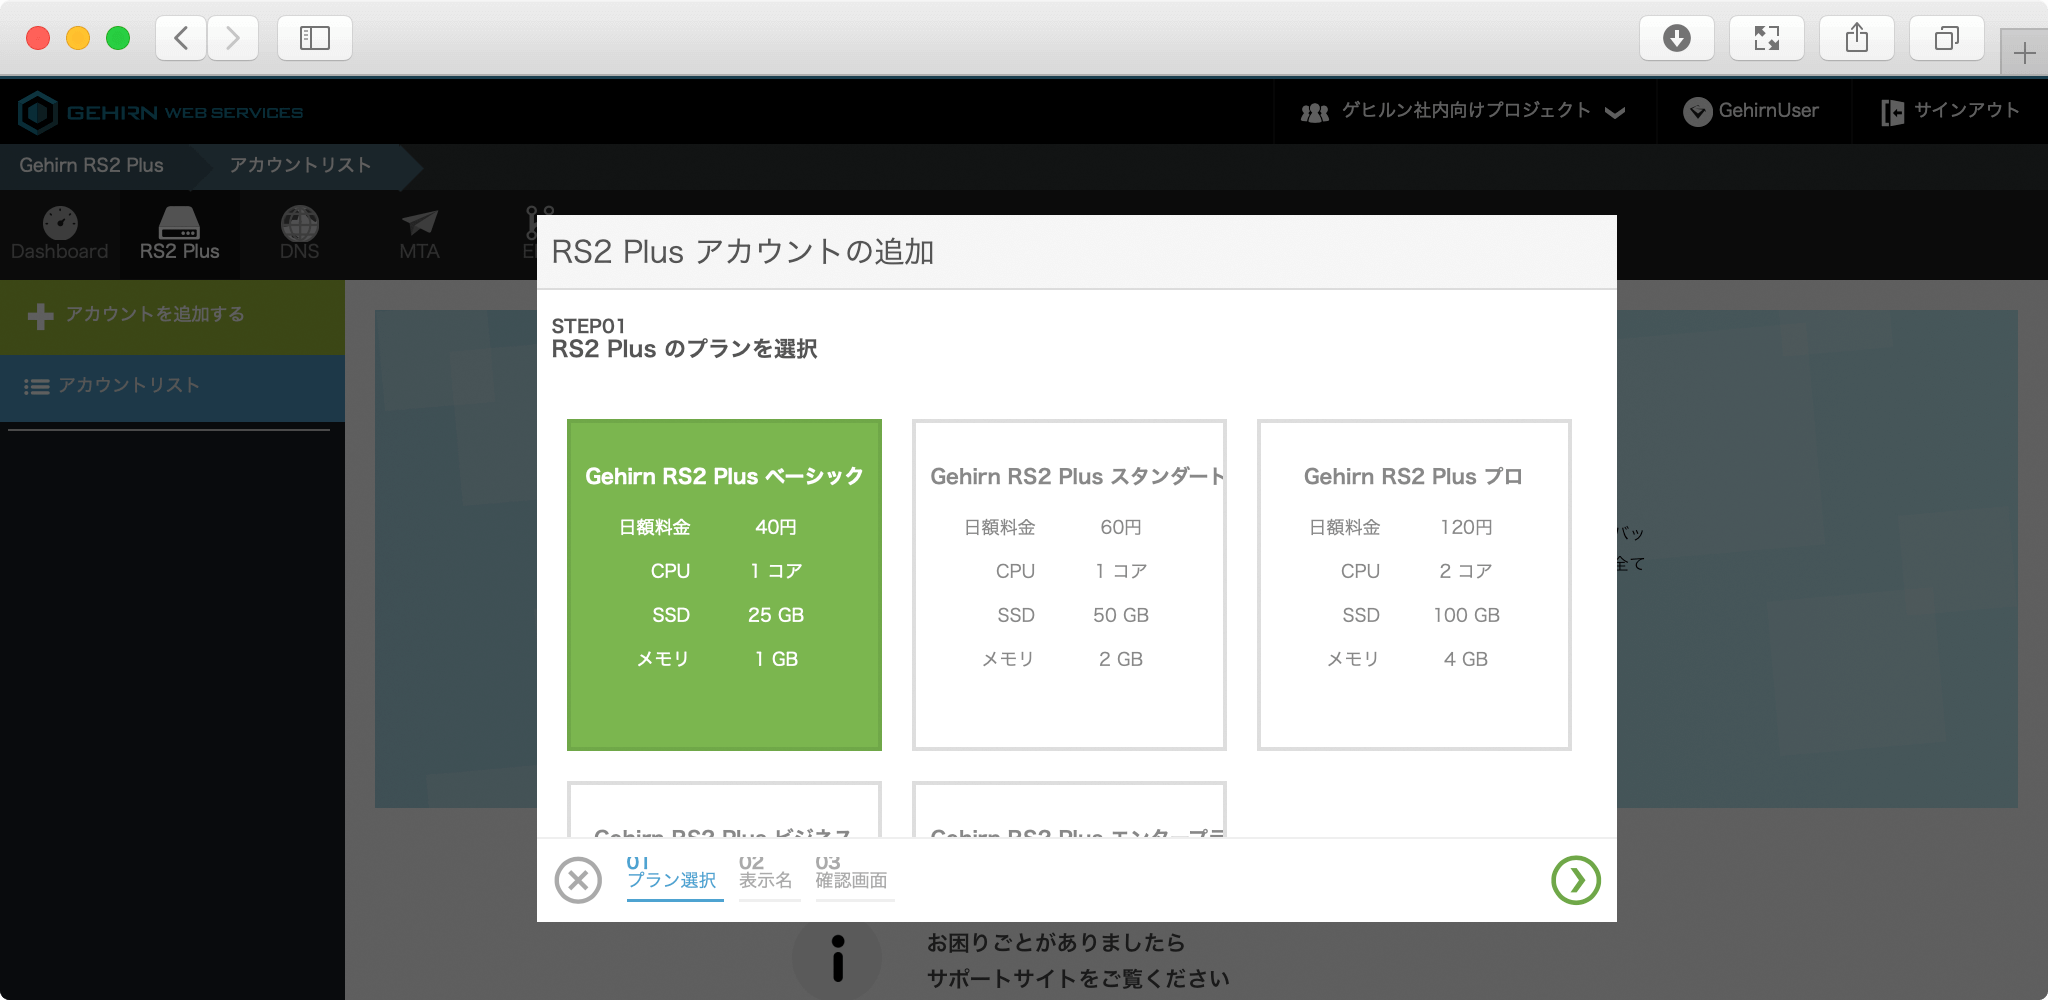2048x1000 pixels.
Task: Select the Gehirn RS2 Plus スタンダード plan
Action: [1069, 584]
